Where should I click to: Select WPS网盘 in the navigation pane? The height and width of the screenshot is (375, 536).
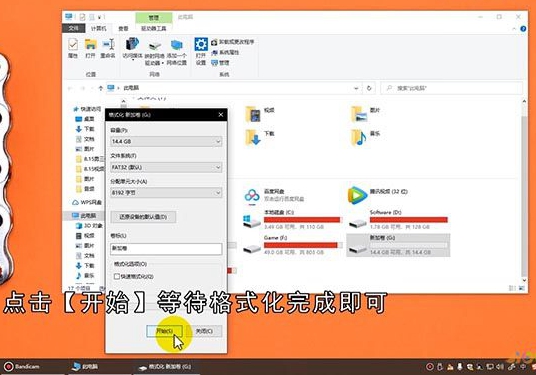pyautogui.click(x=87, y=202)
